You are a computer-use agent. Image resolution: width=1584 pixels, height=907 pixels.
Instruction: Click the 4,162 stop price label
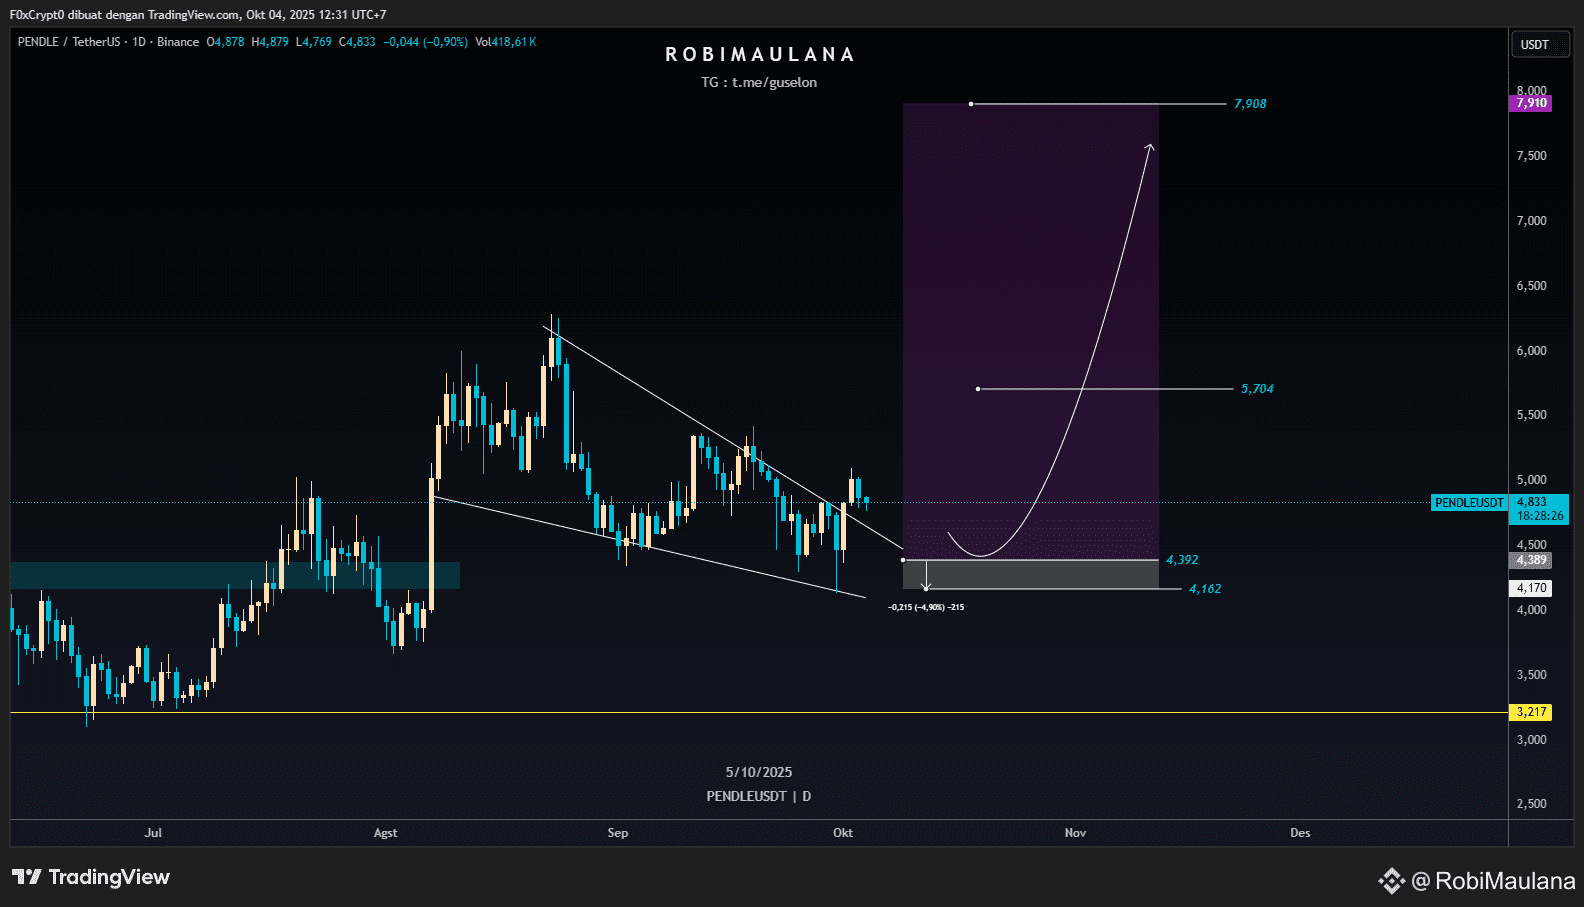(x=1205, y=589)
